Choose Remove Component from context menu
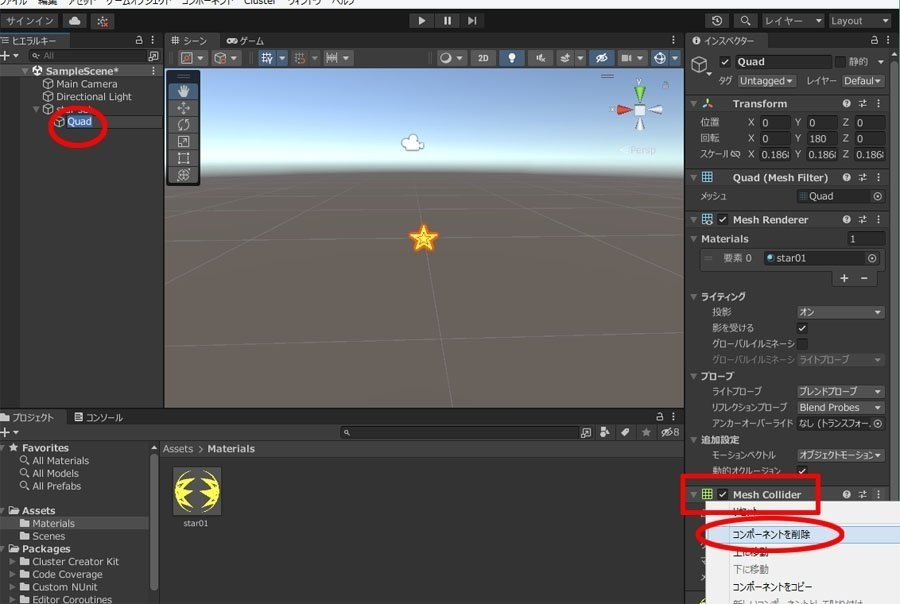The height and width of the screenshot is (604, 900). tap(771, 535)
